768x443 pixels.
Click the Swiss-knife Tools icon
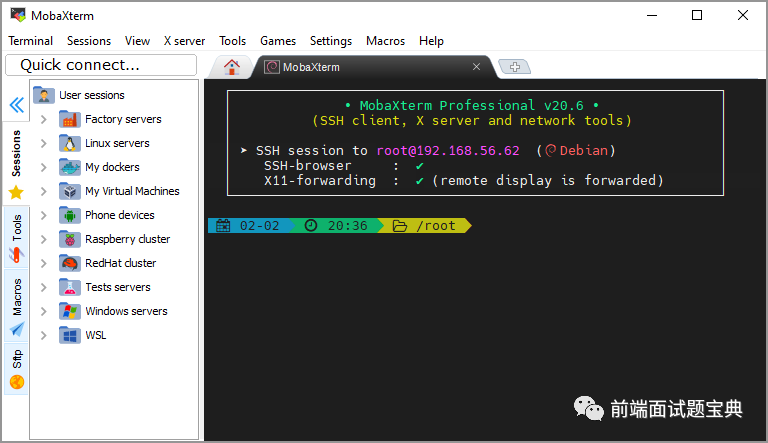[x=16, y=255]
